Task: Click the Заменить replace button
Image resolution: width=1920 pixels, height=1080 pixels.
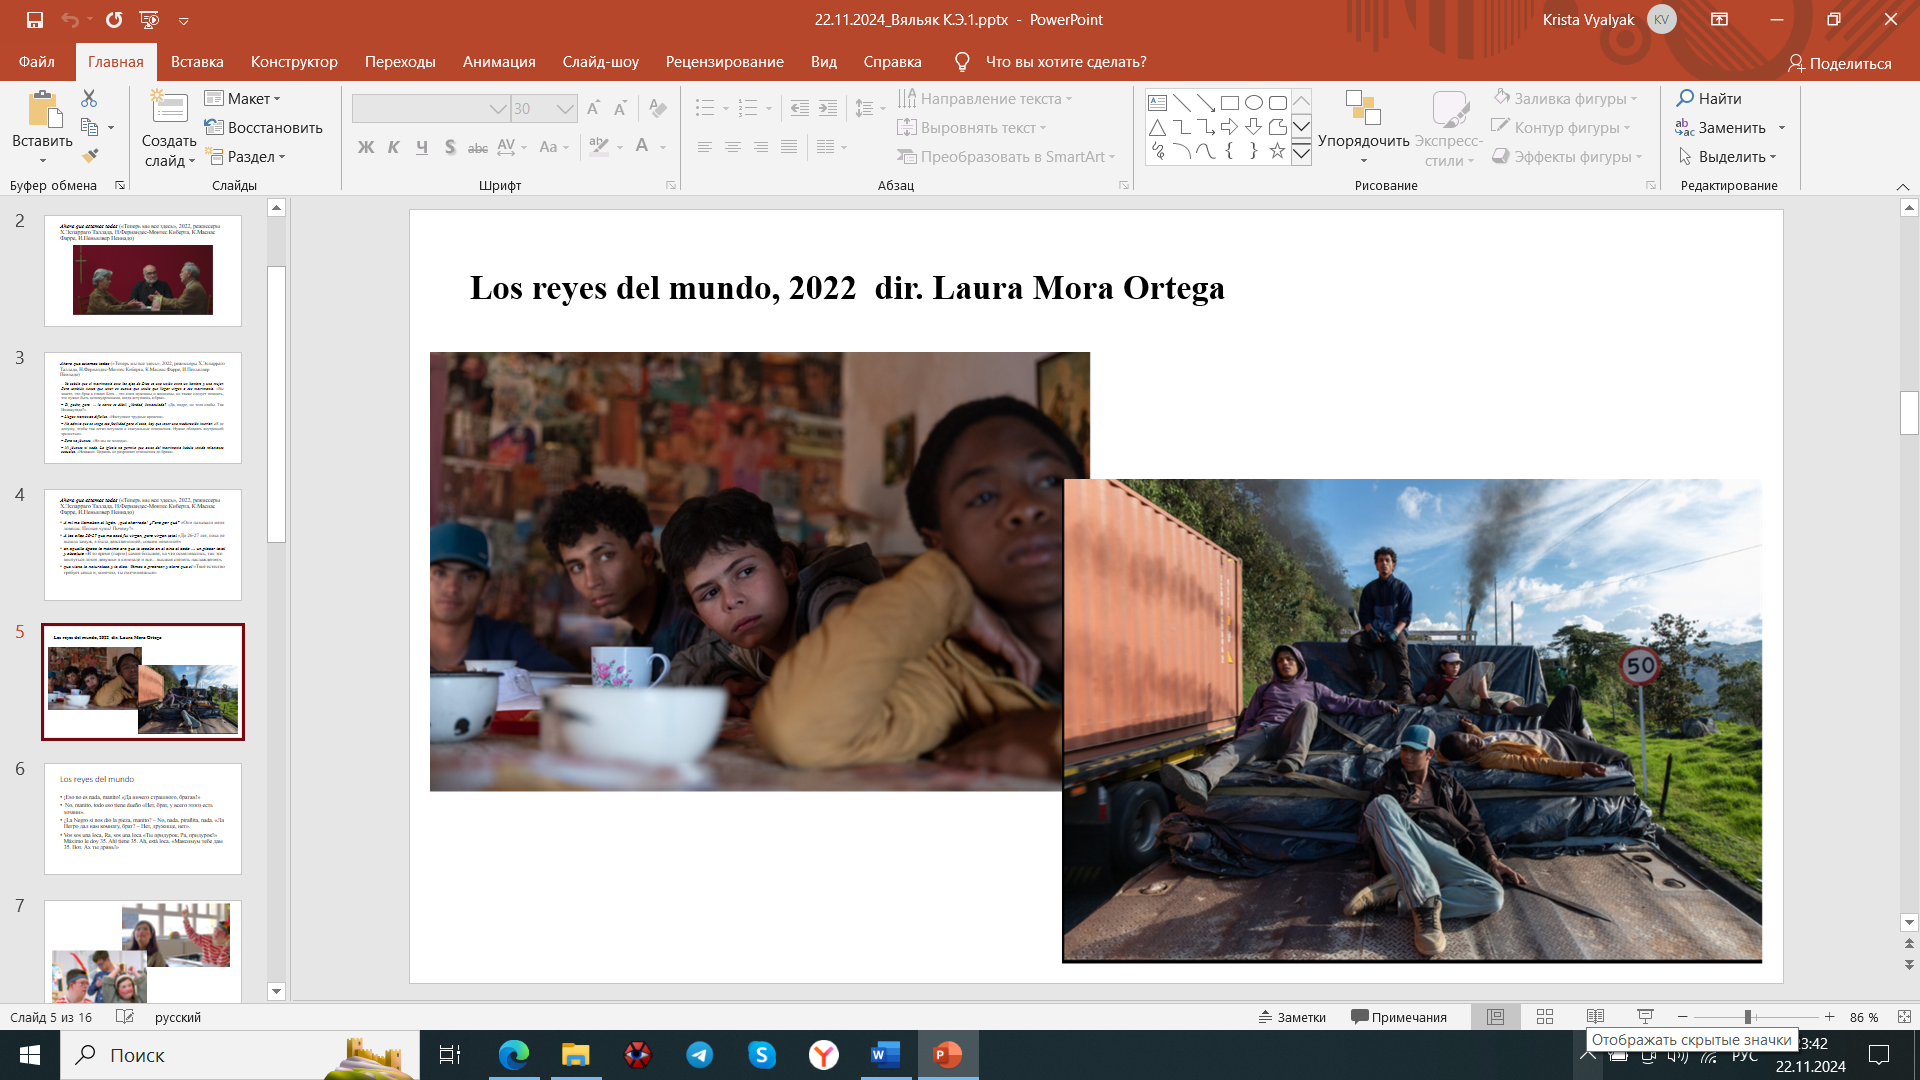Action: click(x=1721, y=127)
